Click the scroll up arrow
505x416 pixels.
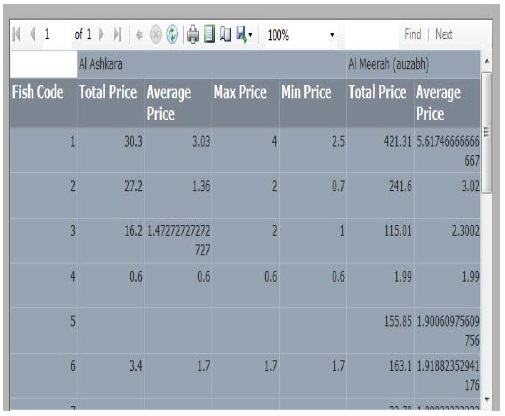[487, 61]
